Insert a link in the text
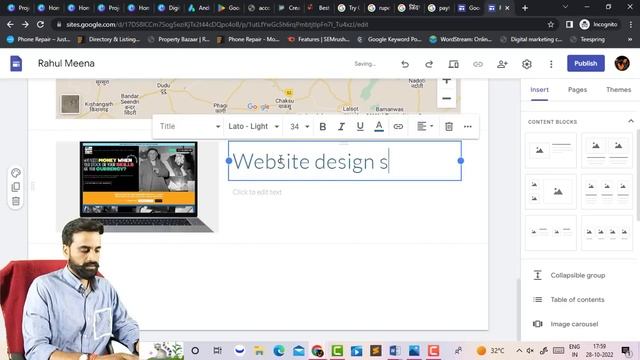 point(398,127)
